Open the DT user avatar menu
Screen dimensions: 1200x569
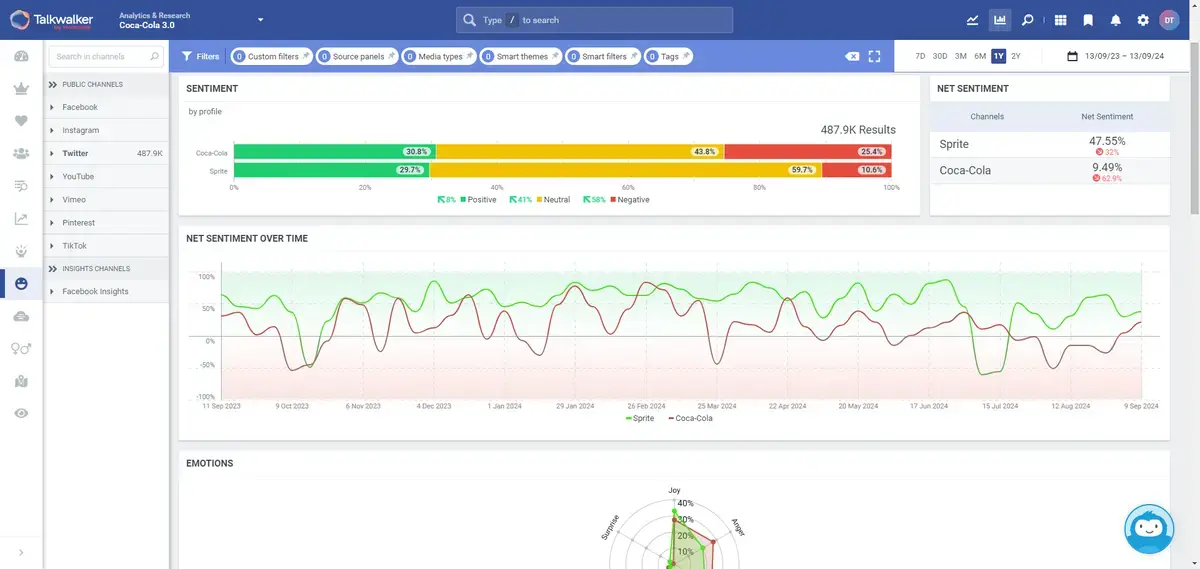click(1170, 20)
